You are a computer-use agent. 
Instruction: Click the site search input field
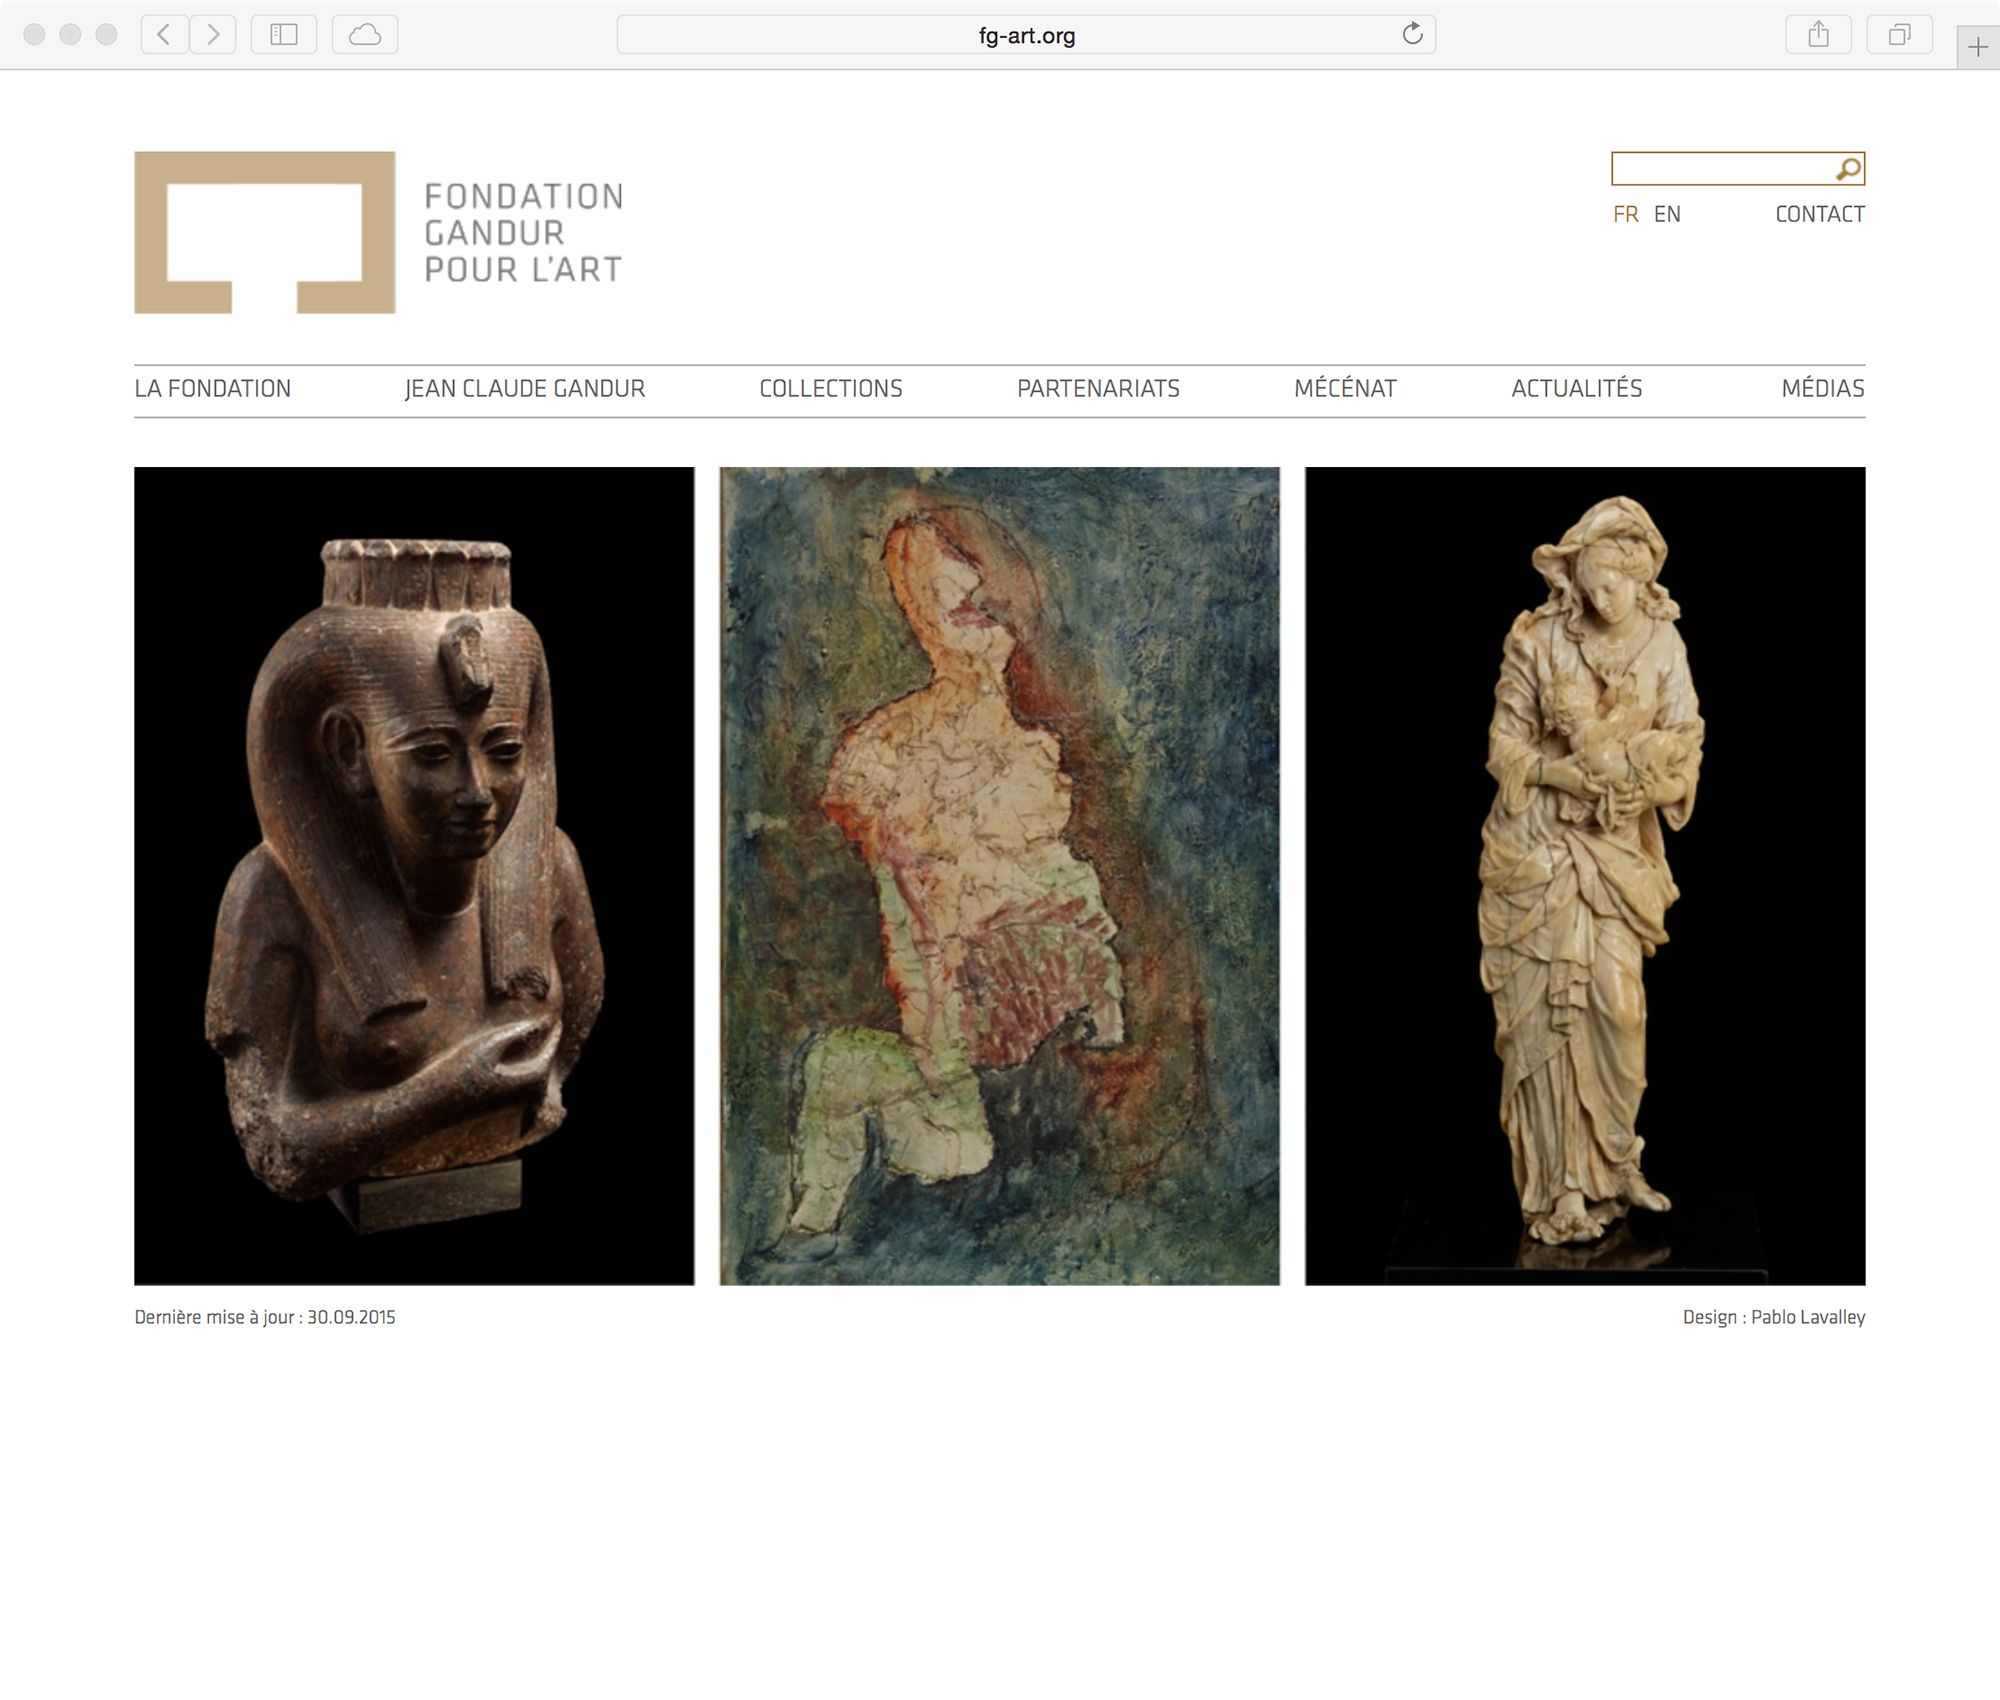[x=1722, y=169]
